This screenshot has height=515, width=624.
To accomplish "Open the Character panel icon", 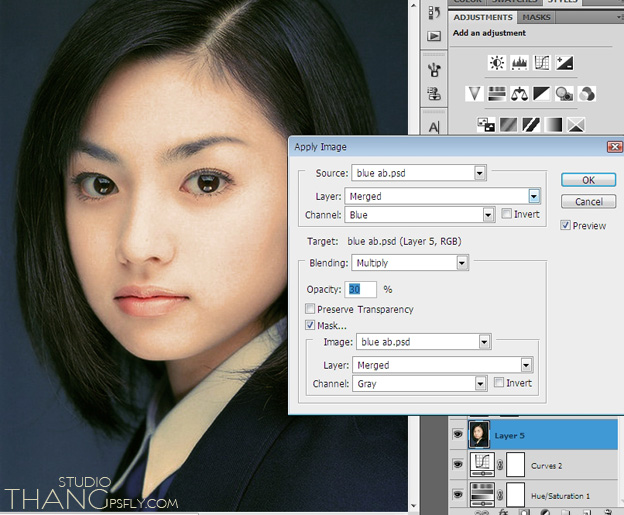I will pos(434,127).
